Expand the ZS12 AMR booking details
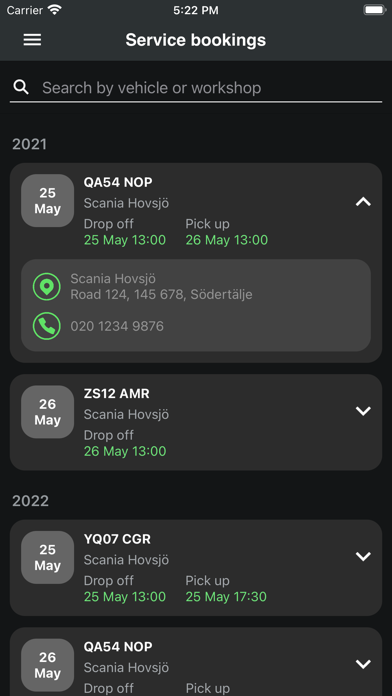392x696 pixels. click(363, 411)
